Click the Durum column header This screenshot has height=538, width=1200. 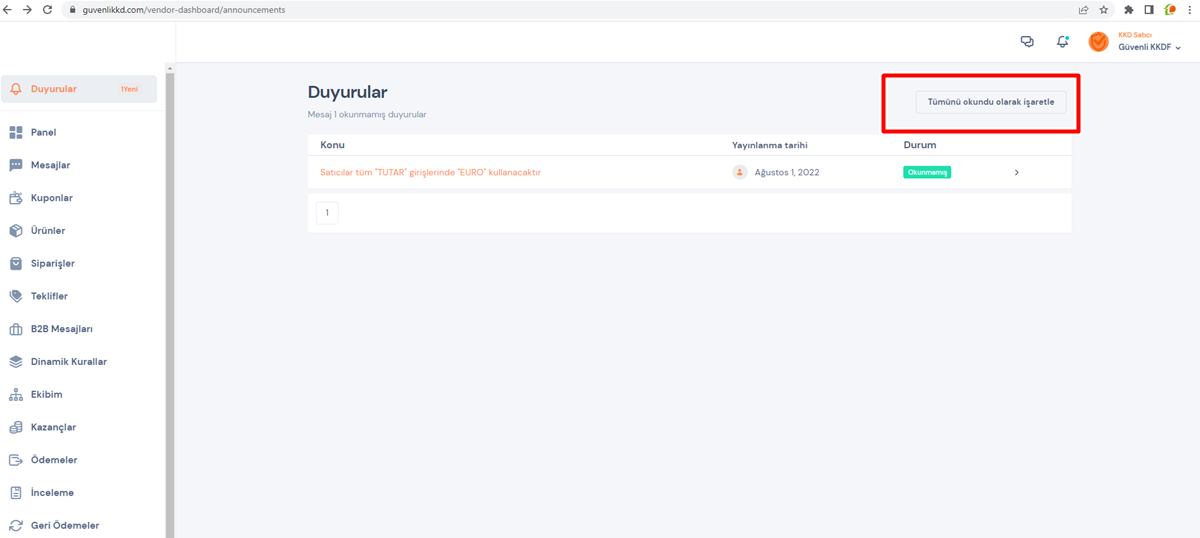point(920,145)
